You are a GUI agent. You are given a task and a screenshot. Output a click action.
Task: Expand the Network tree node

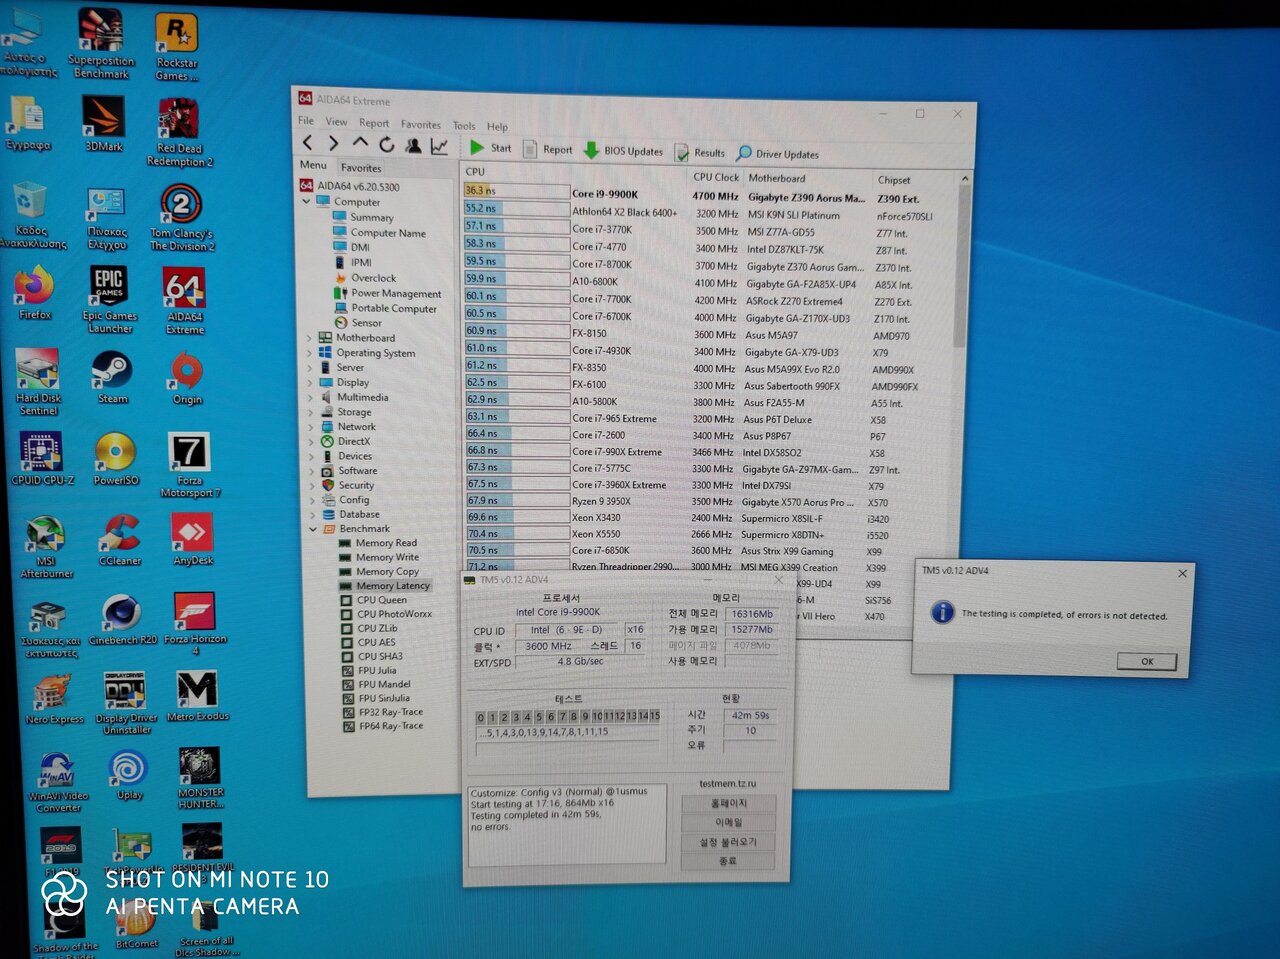coord(311,427)
